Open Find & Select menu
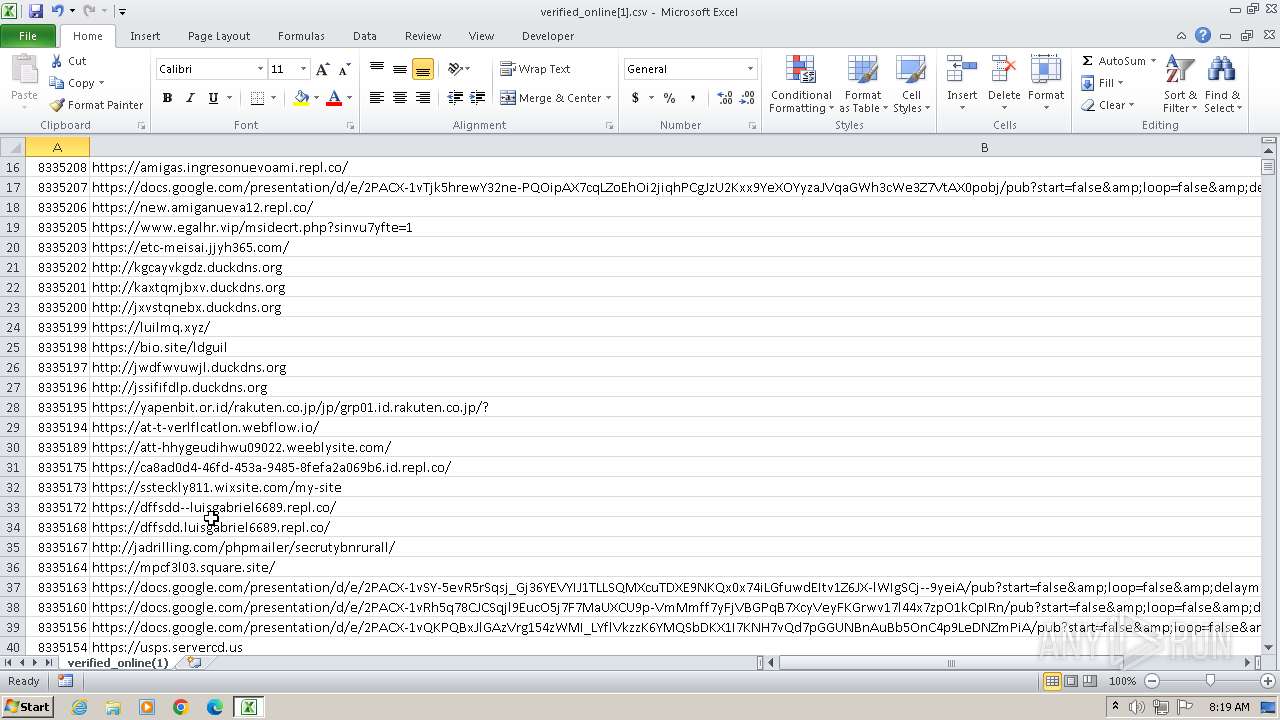Viewport: 1280px width, 720px height. pos(1222,85)
